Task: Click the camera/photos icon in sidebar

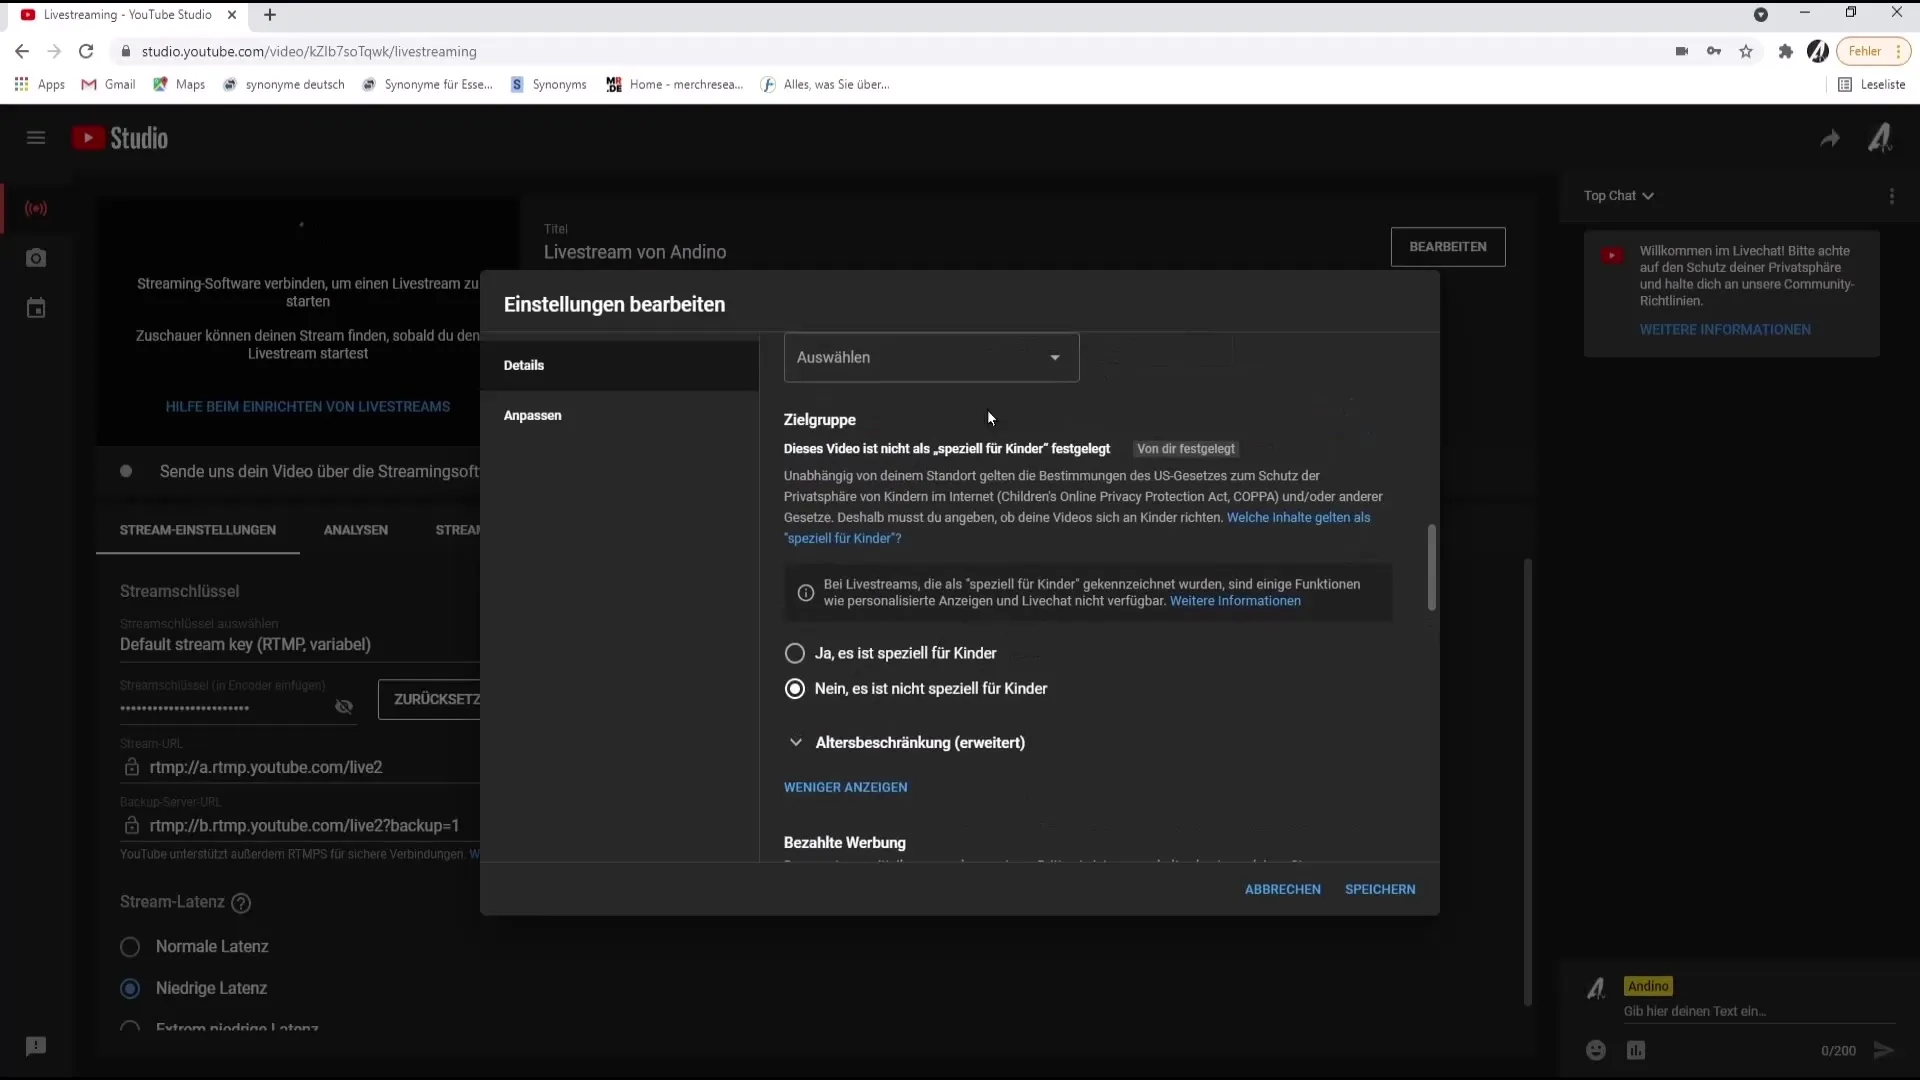Action: click(x=36, y=257)
